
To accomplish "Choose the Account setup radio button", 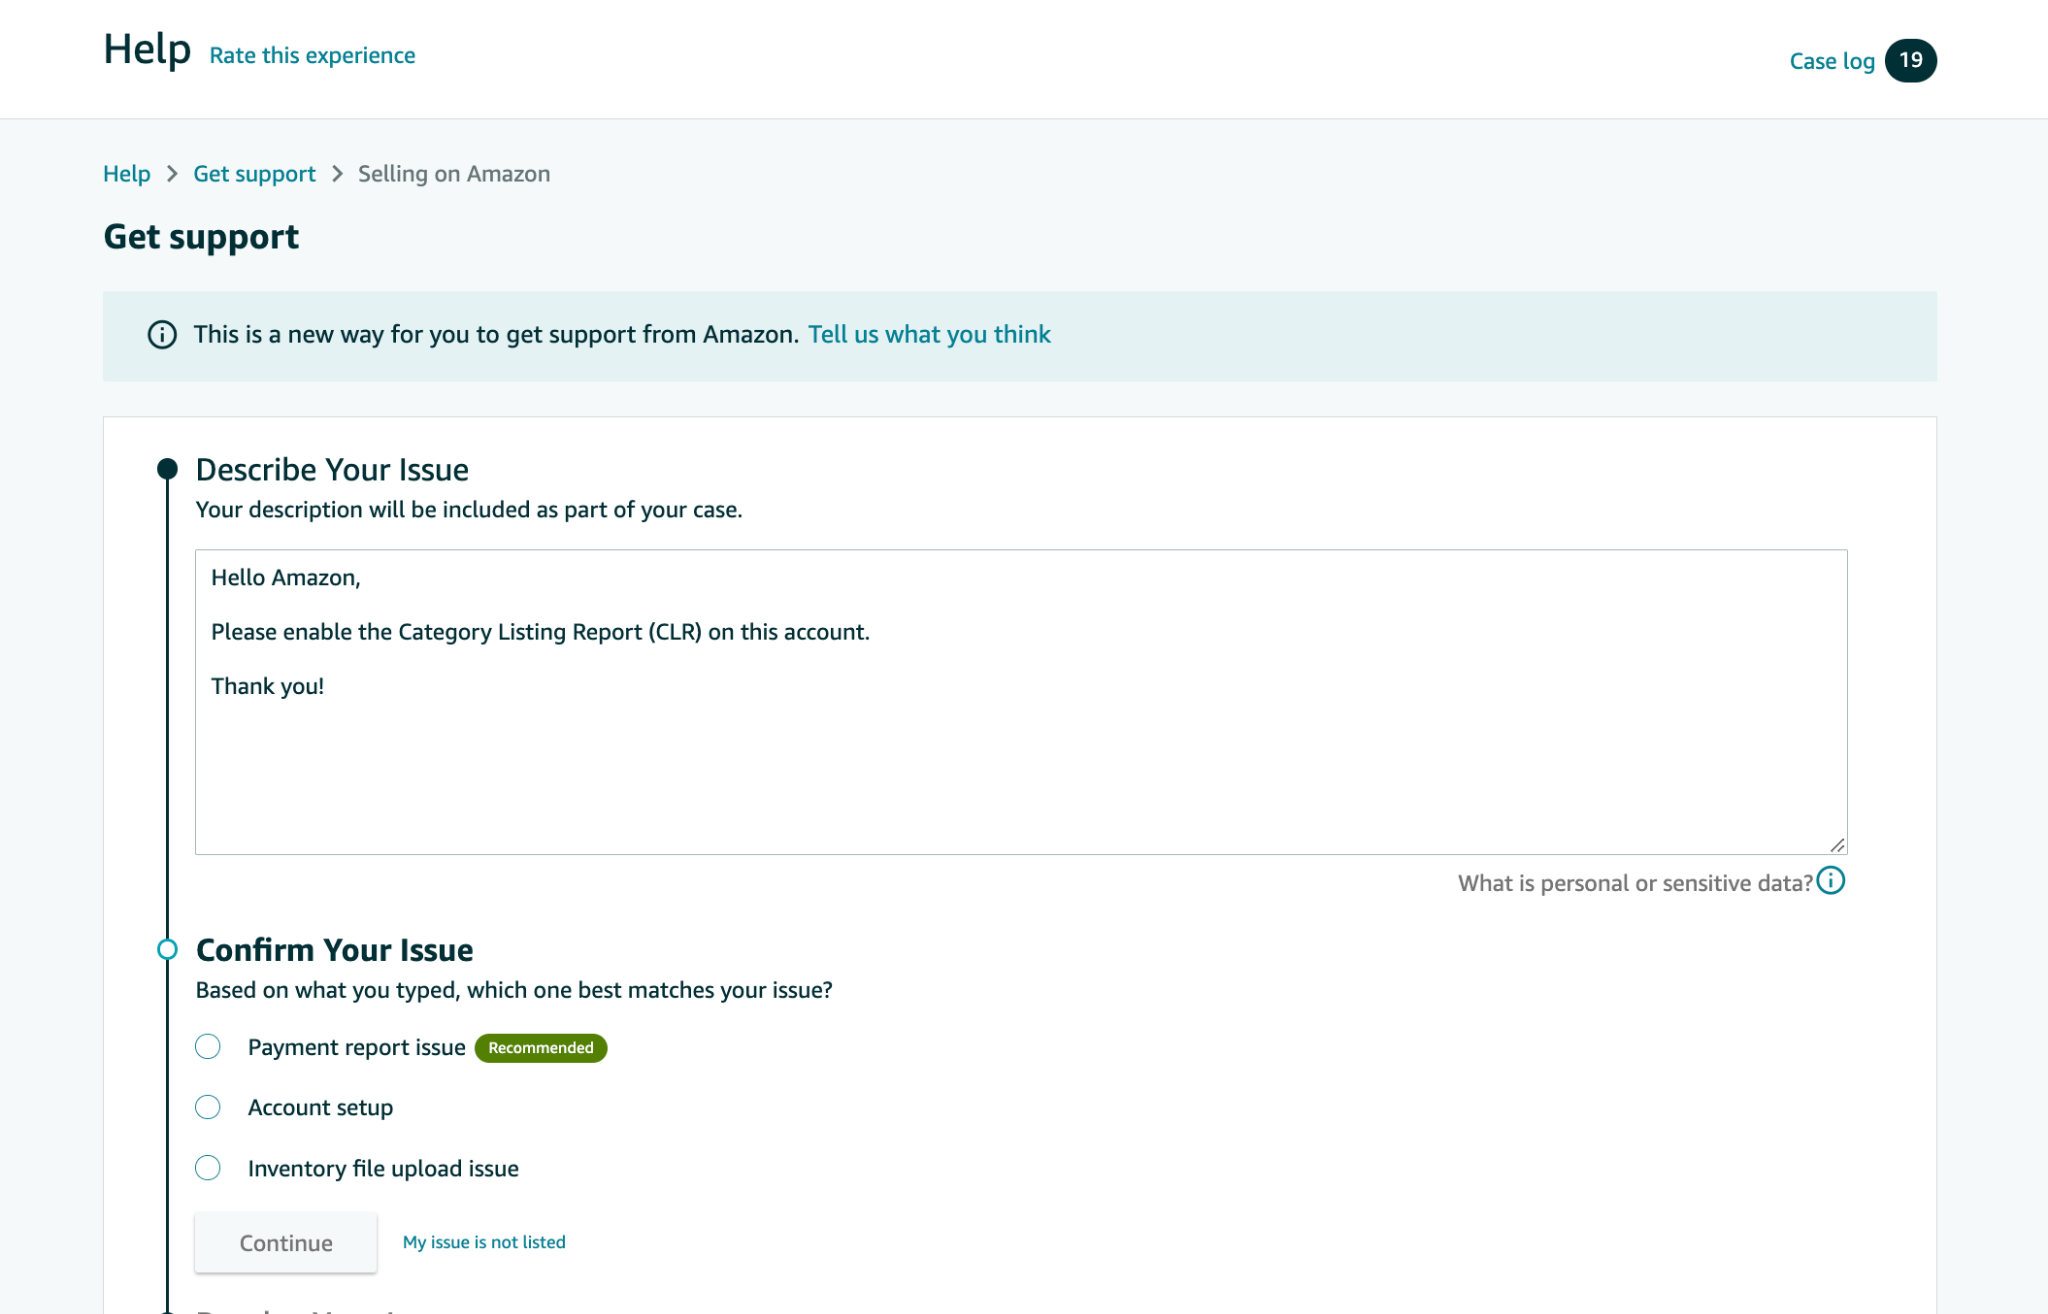I will (x=208, y=1107).
